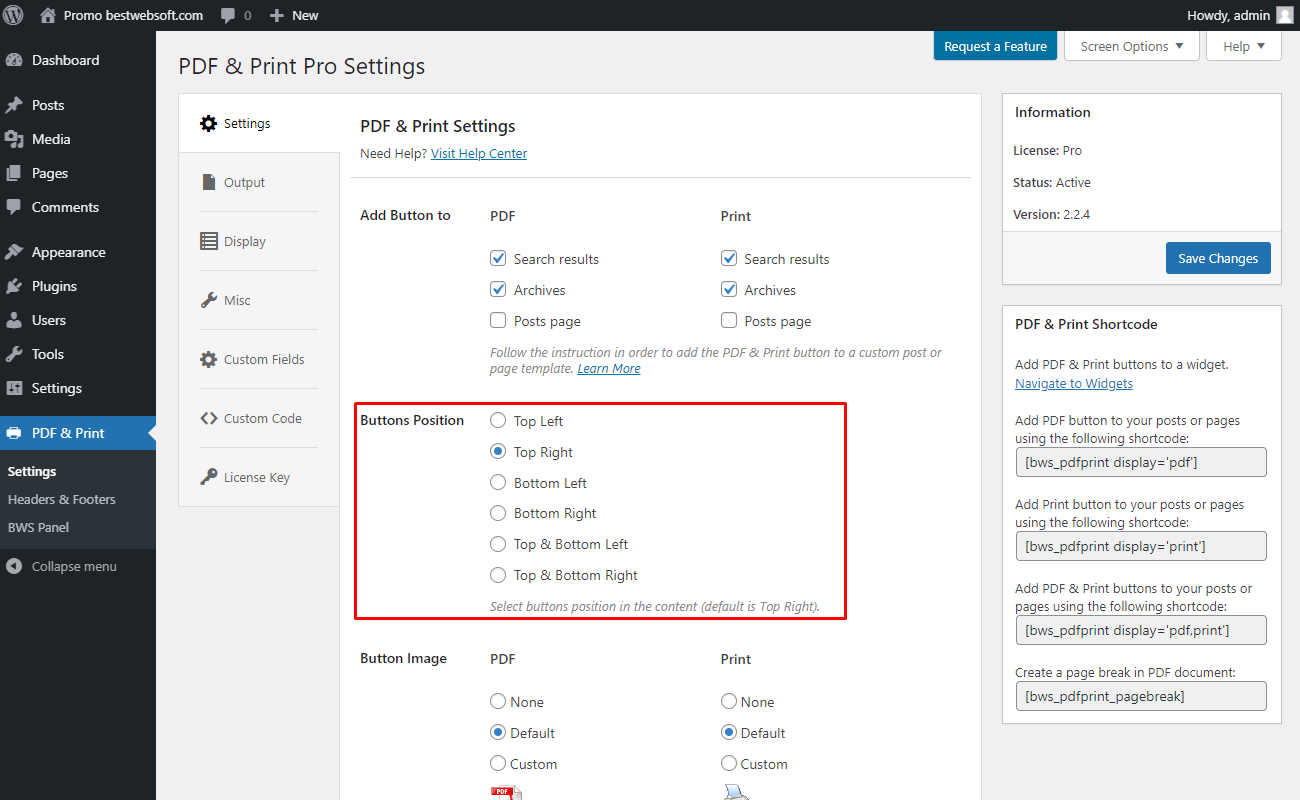Select Bottom Right buttons position

498,513
